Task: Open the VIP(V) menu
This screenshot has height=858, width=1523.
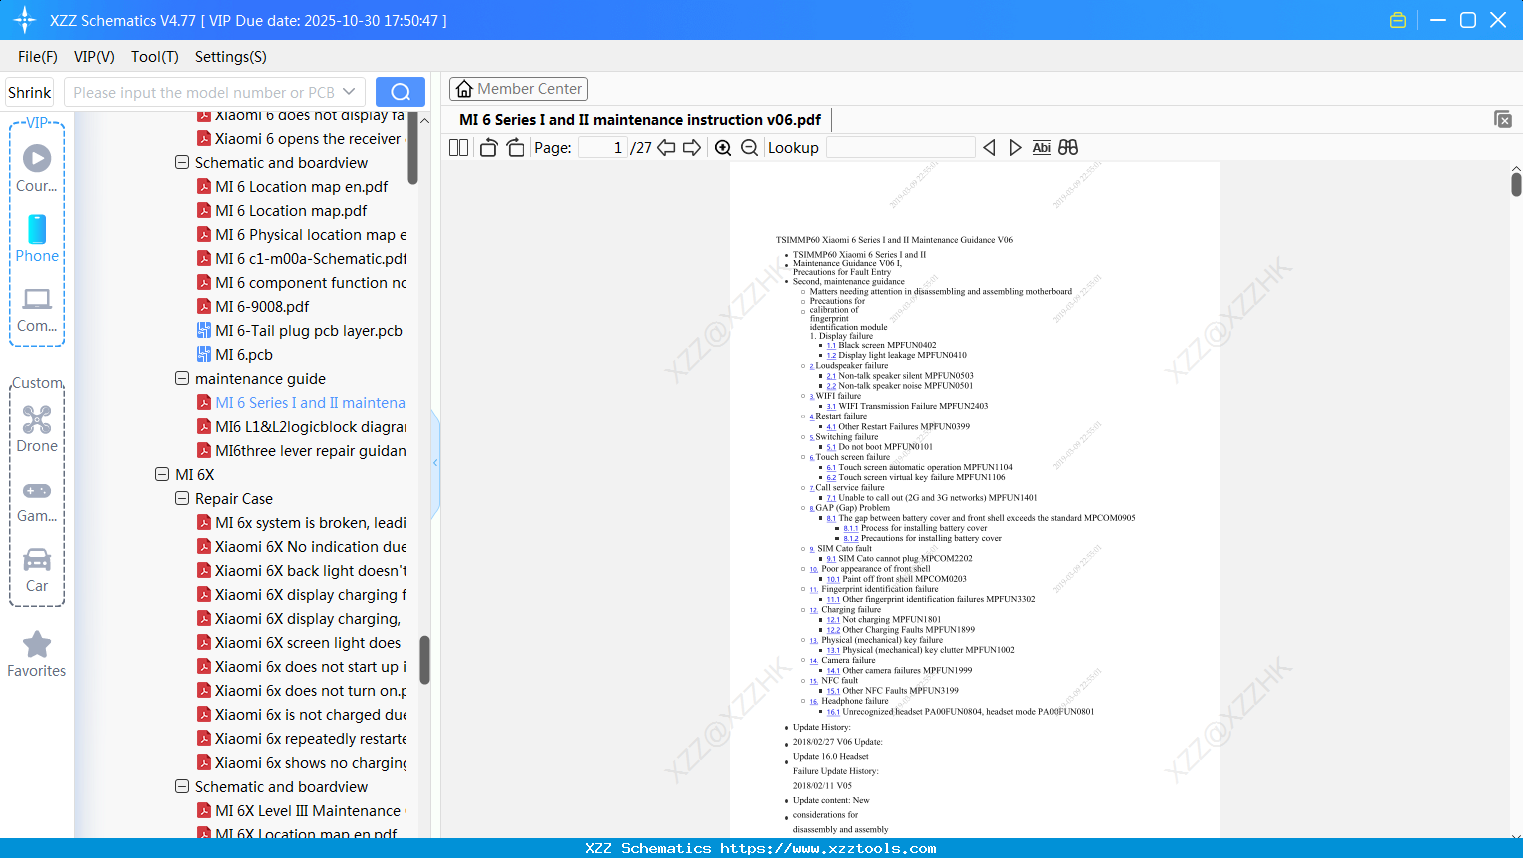Action: tap(94, 57)
